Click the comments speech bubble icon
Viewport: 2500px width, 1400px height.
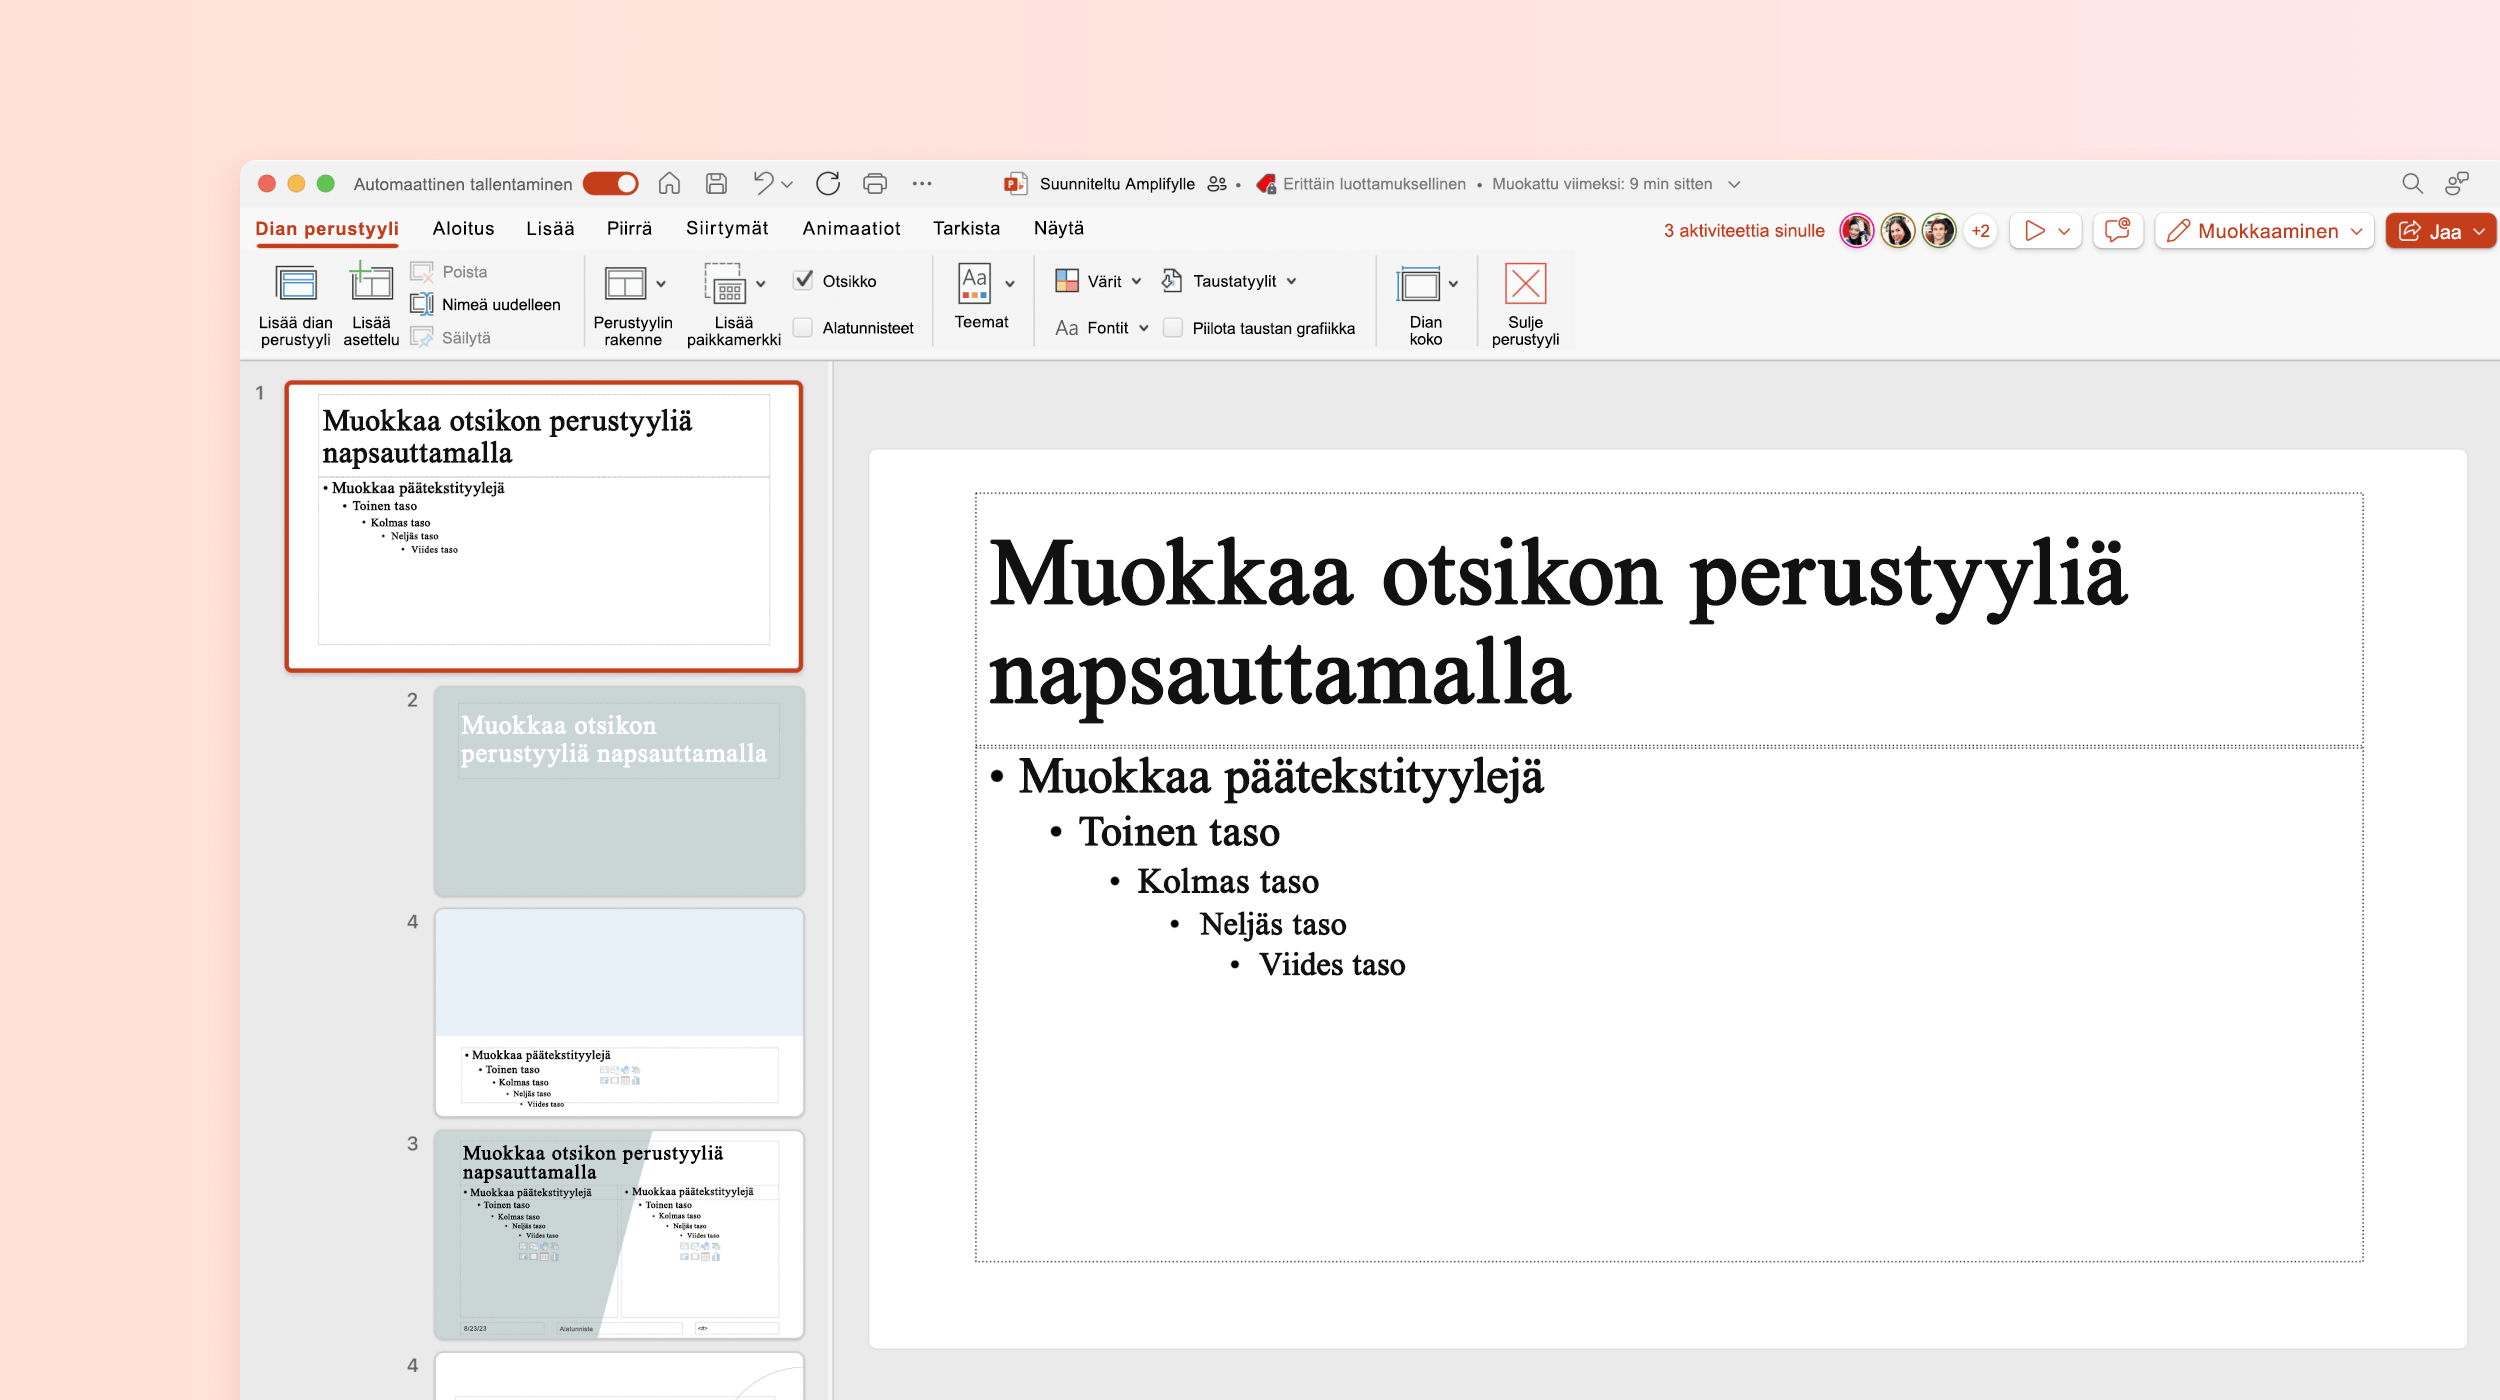coord(2117,231)
